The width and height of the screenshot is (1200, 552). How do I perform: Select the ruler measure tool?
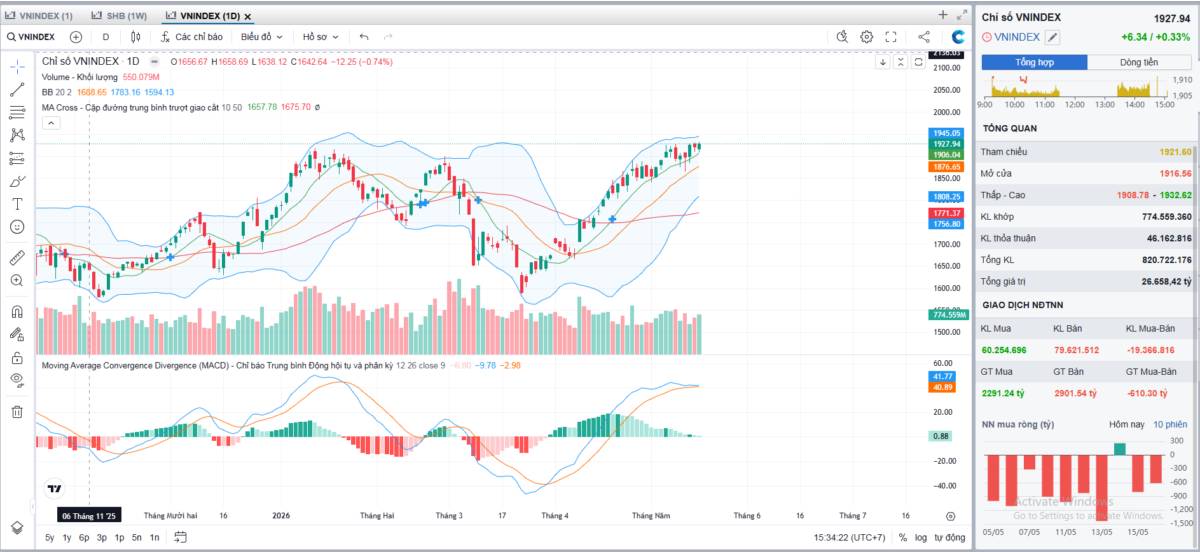(x=17, y=257)
